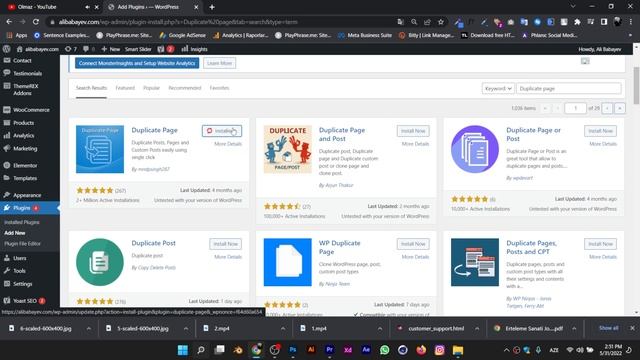The width and height of the screenshot is (640, 360).
Task: Click the browser back arrow
Action: click(9, 22)
